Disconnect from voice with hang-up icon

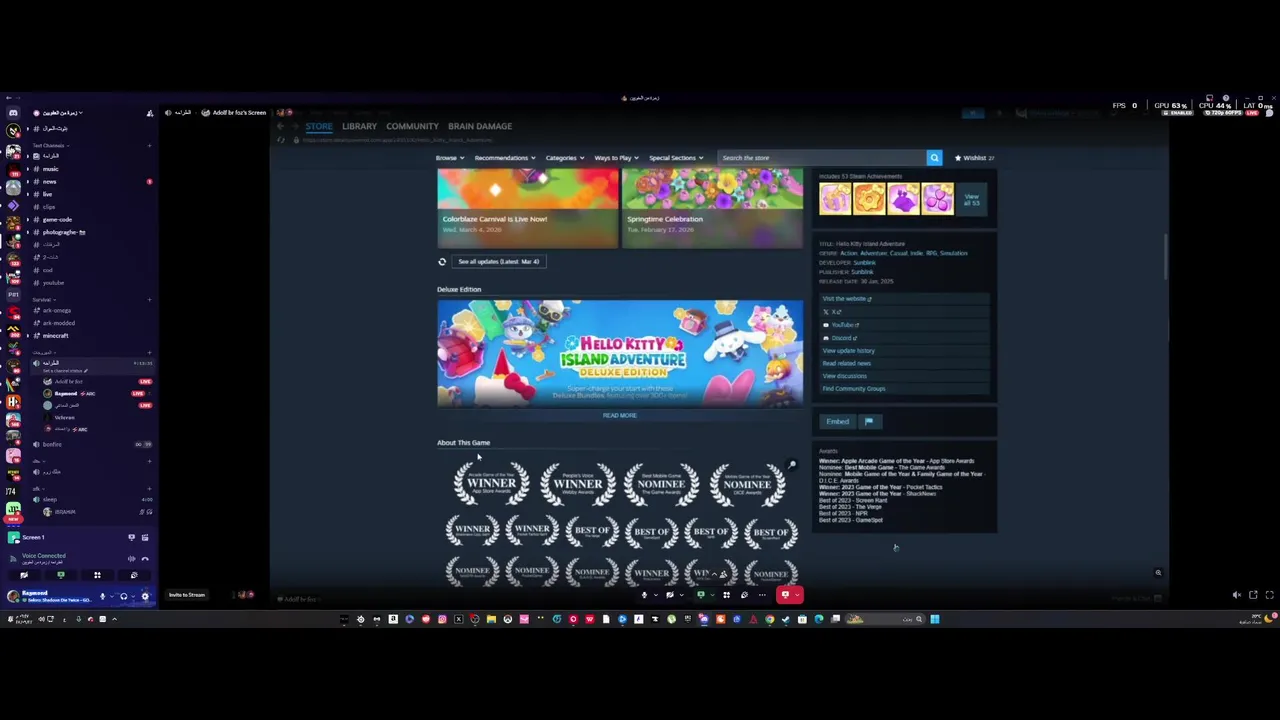pyautogui.click(x=145, y=559)
